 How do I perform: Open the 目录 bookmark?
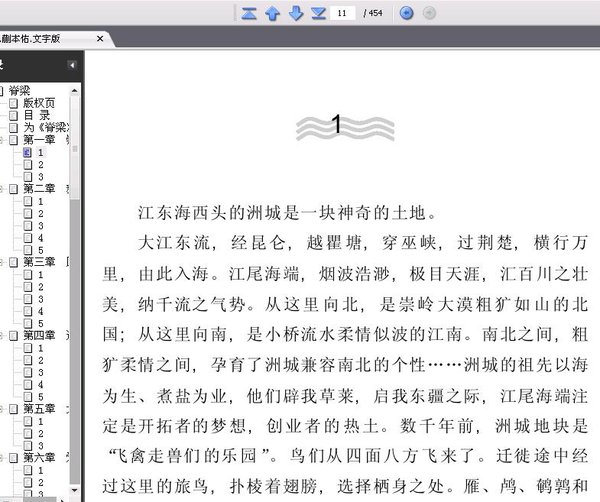(37, 115)
